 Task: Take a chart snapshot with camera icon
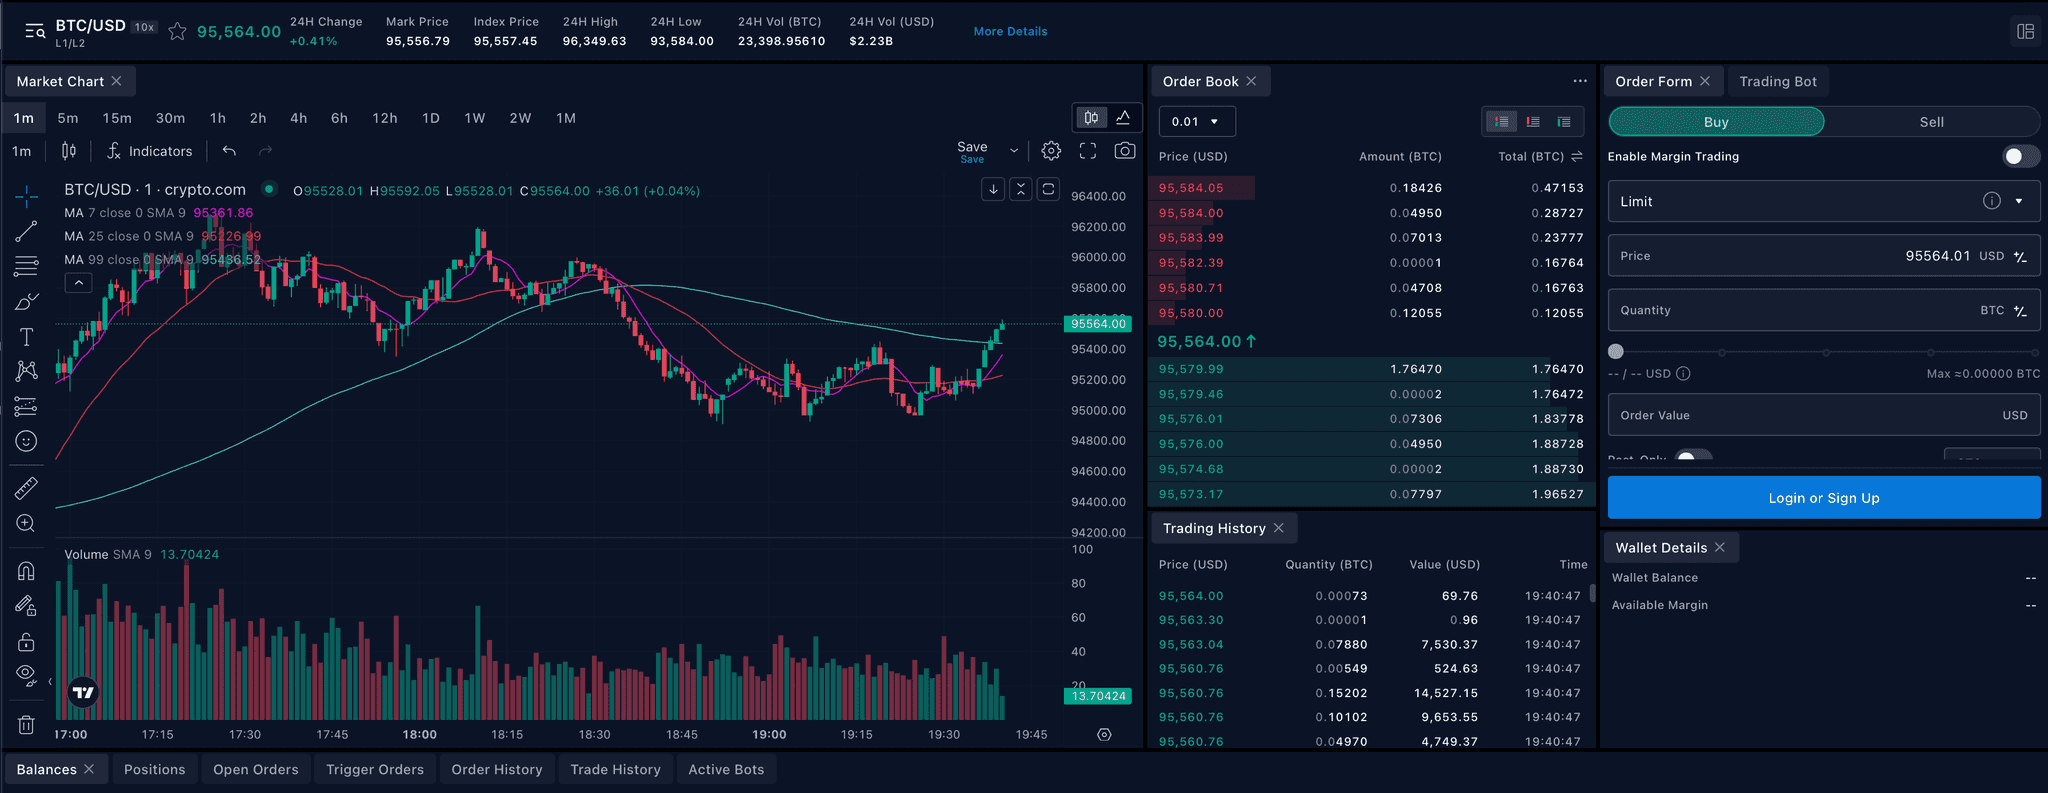coord(1125,151)
